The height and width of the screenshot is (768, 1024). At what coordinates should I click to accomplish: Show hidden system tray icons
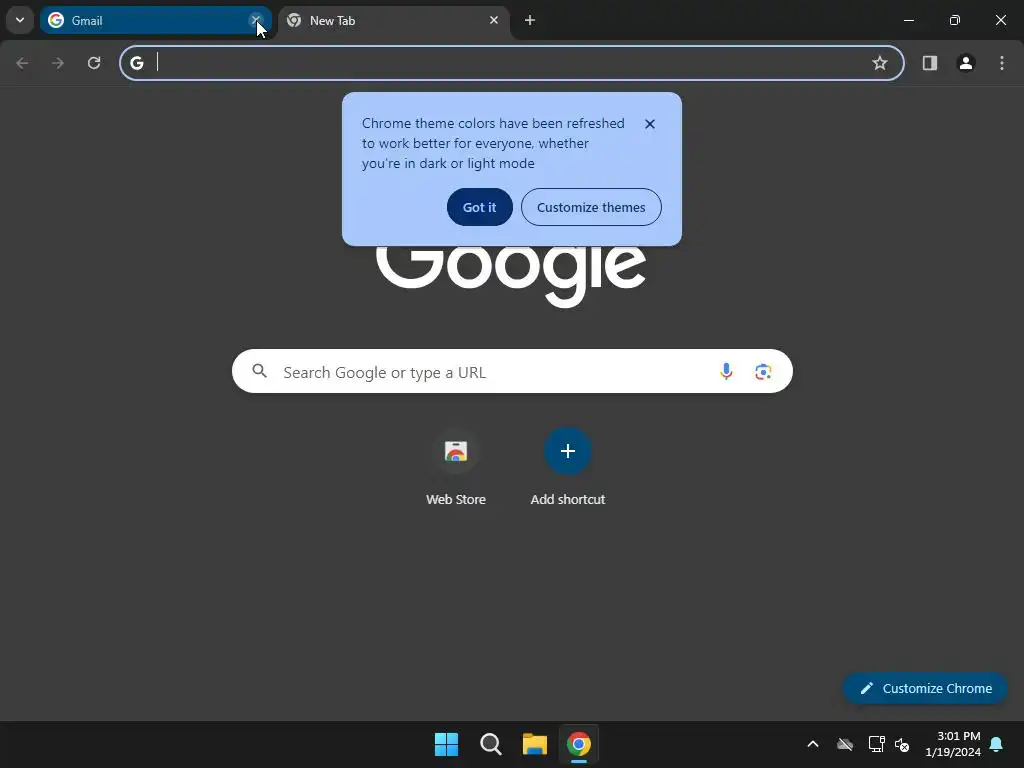point(813,744)
